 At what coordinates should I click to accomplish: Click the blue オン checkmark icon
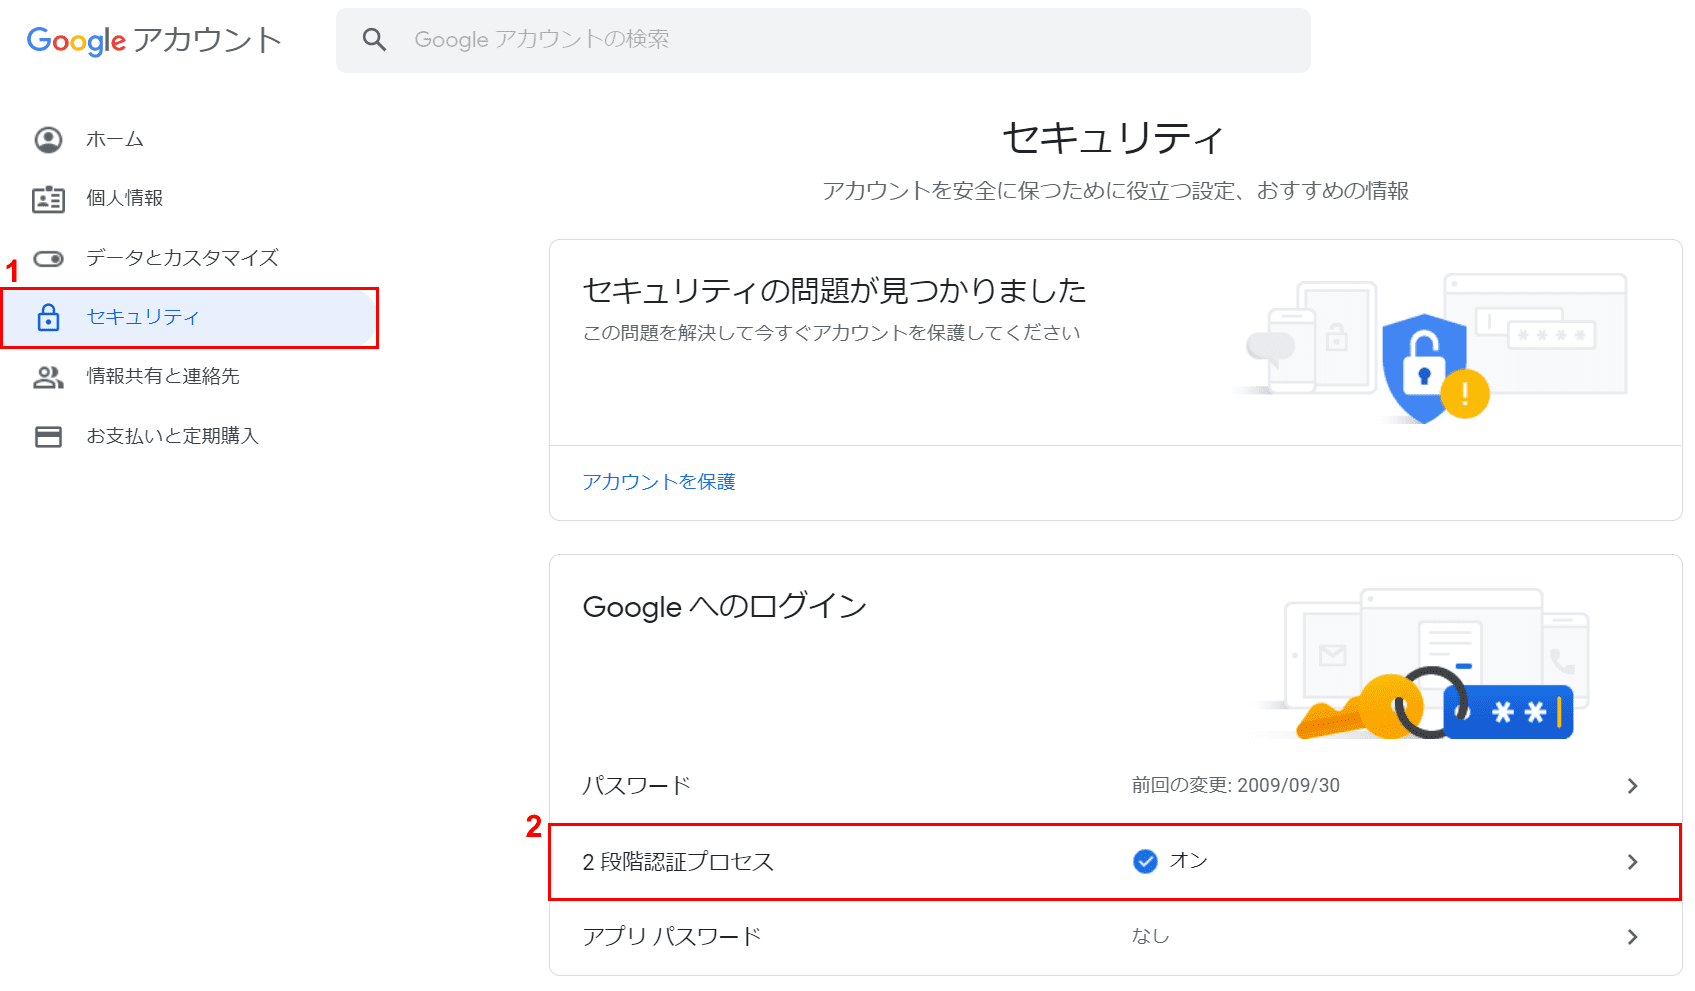pos(1145,861)
